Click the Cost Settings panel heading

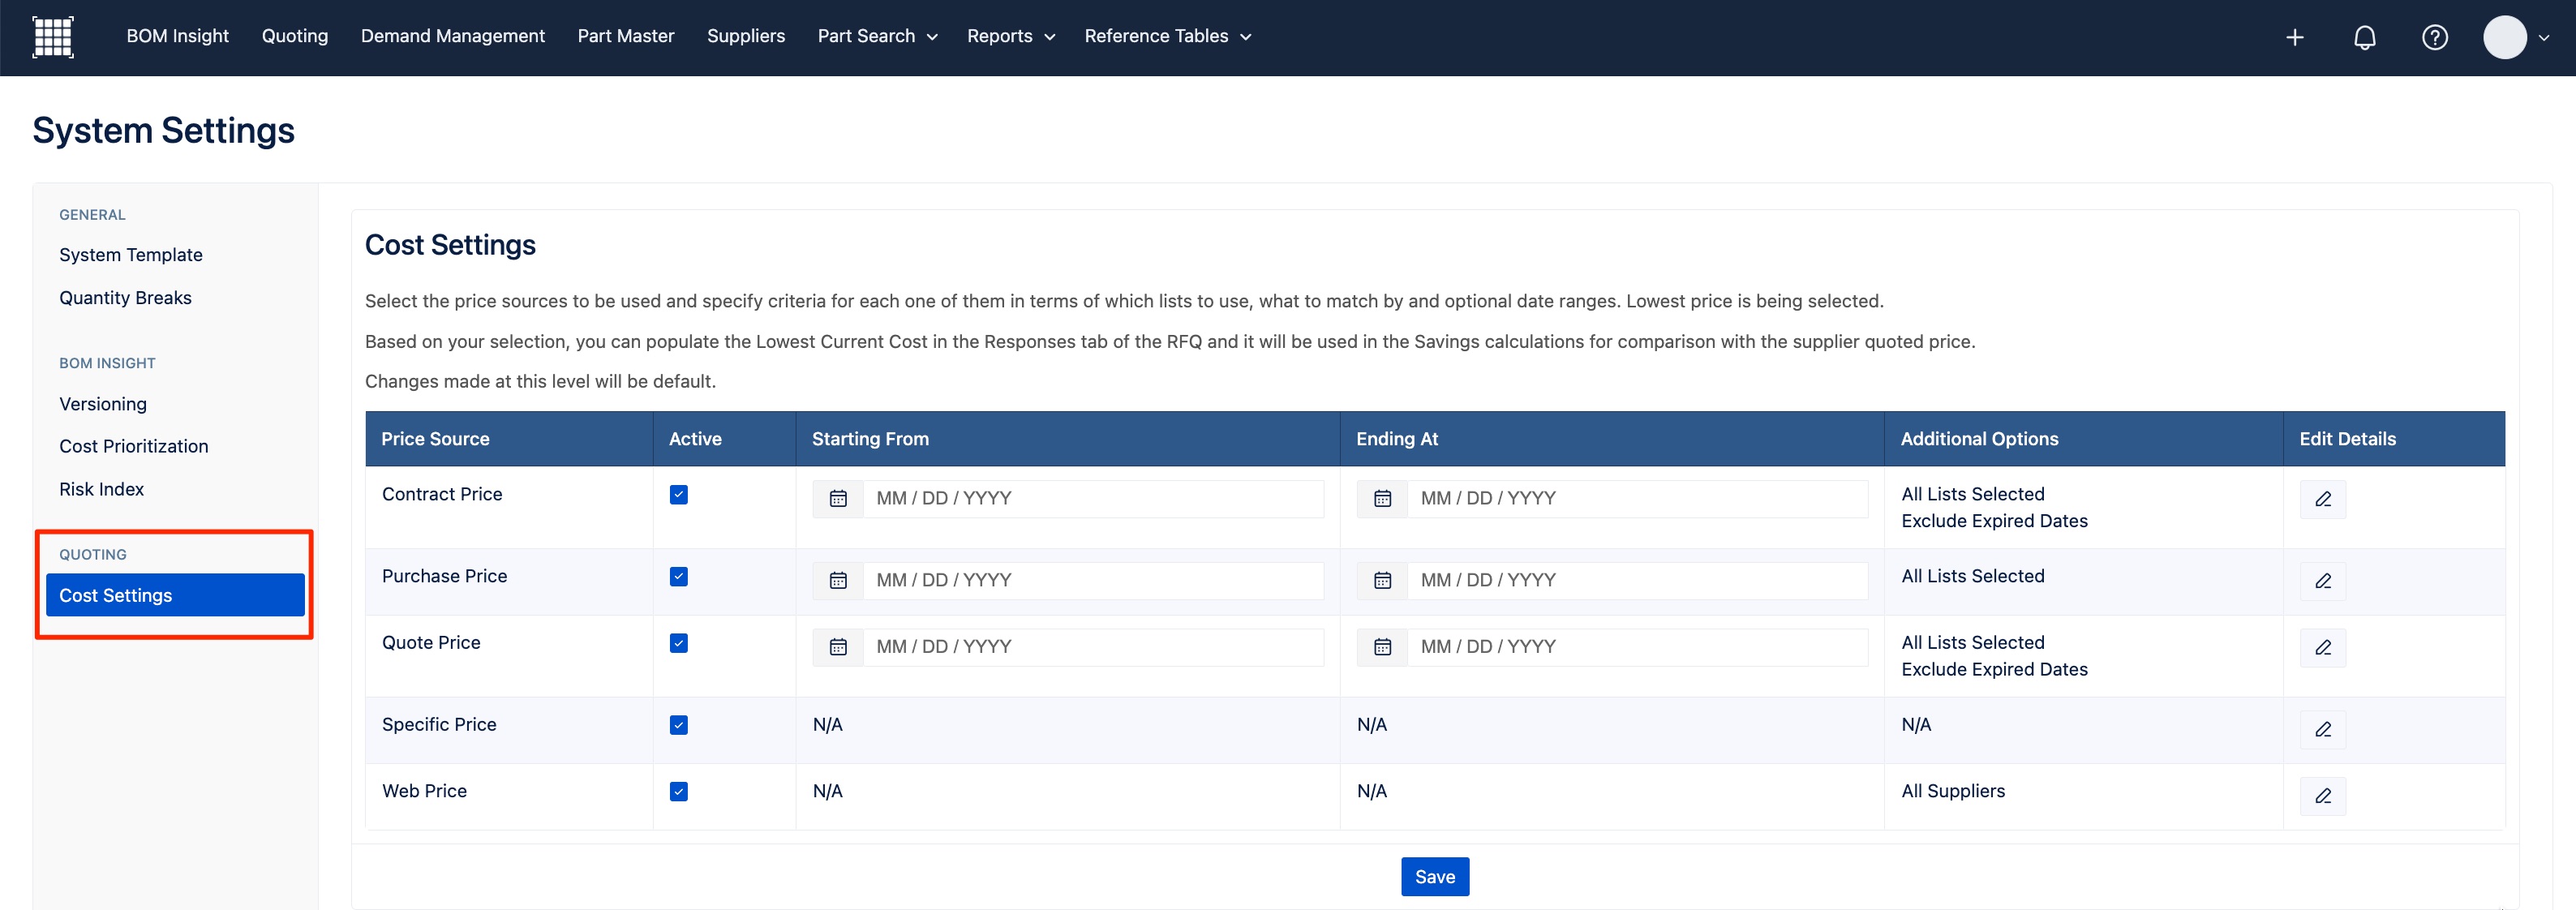click(x=450, y=245)
